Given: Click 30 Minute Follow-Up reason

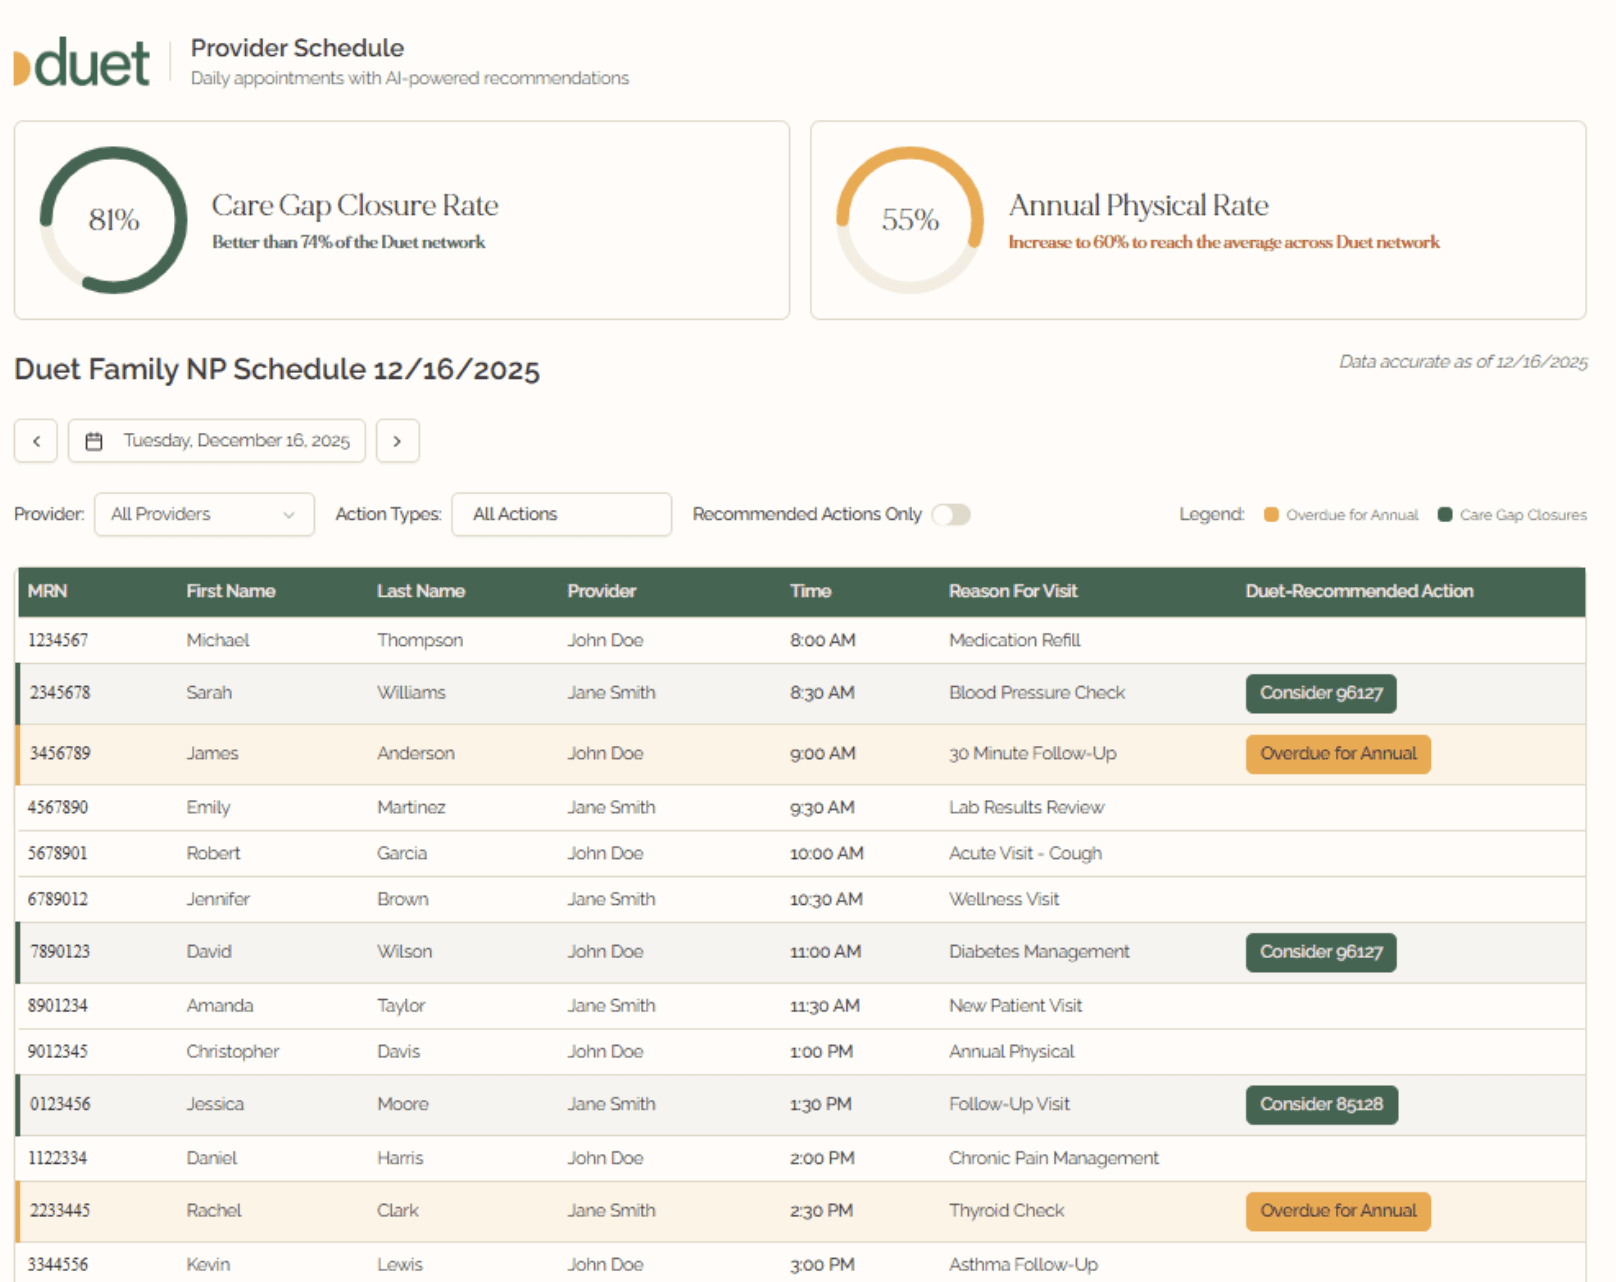Looking at the screenshot, I should pos(1032,754).
